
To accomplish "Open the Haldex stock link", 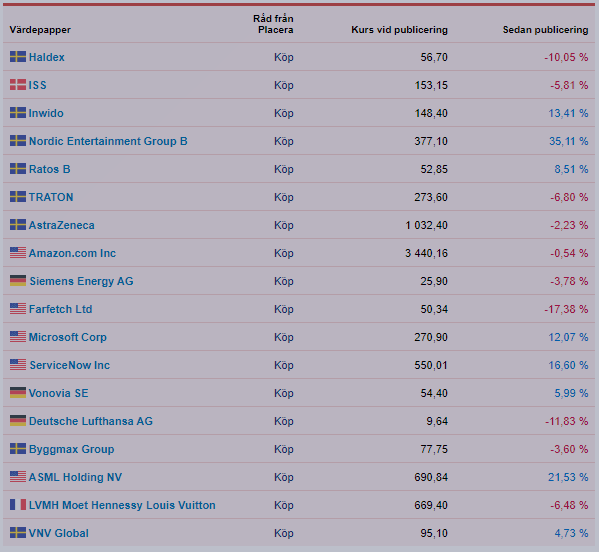I will (x=47, y=57).
